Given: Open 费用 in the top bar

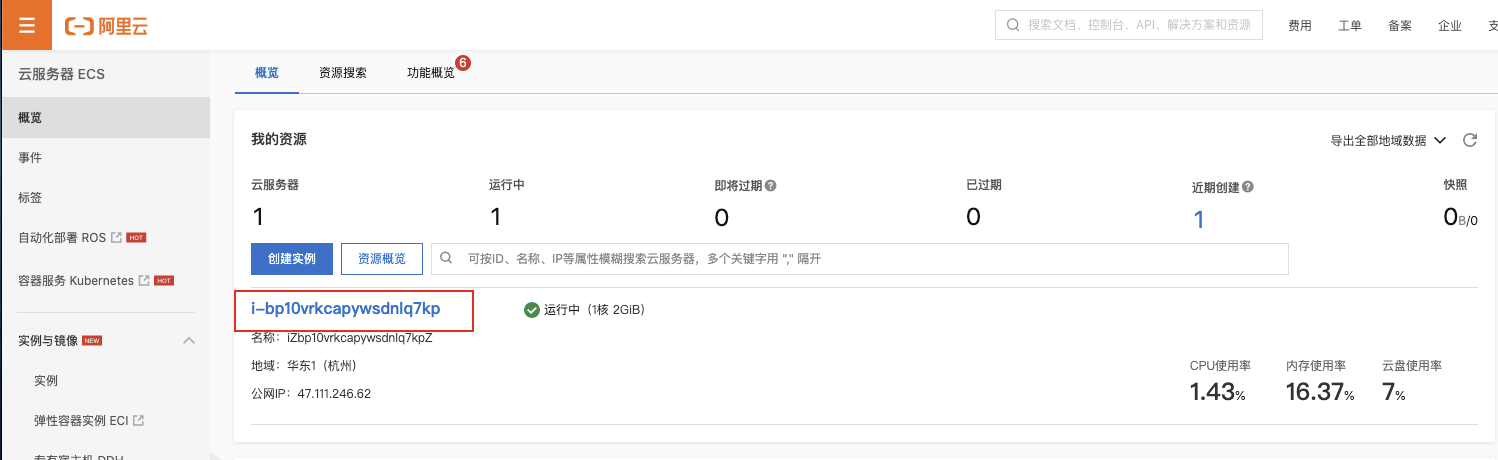Looking at the screenshot, I should (x=1300, y=26).
